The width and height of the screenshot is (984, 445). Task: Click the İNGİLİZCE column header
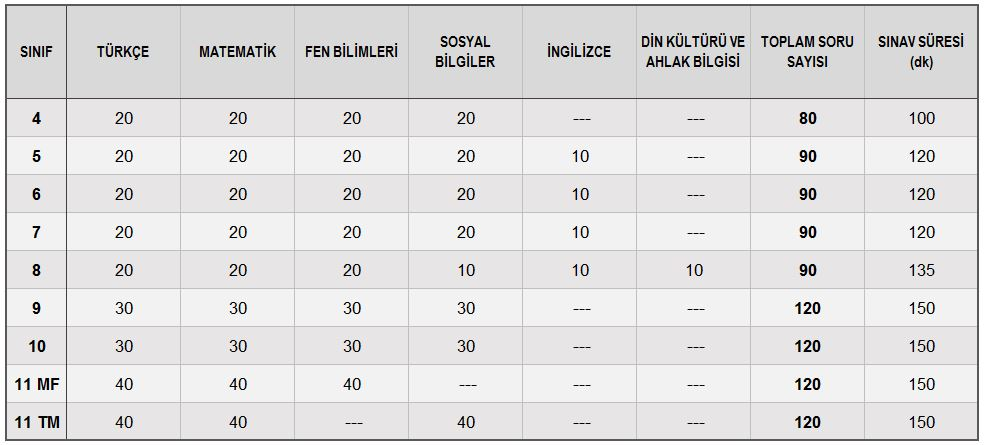tap(579, 51)
